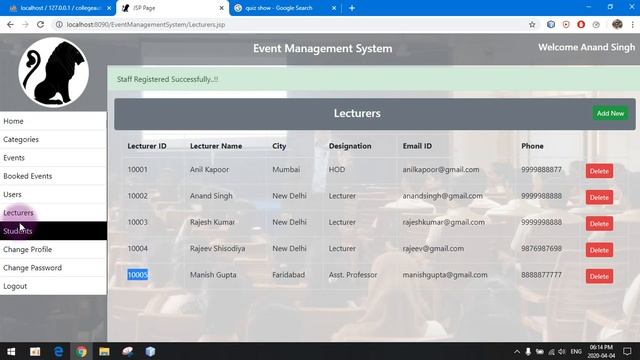Click the taskbar clock 06:14 PM
This screenshot has width=640, height=360.
[x=601, y=348]
